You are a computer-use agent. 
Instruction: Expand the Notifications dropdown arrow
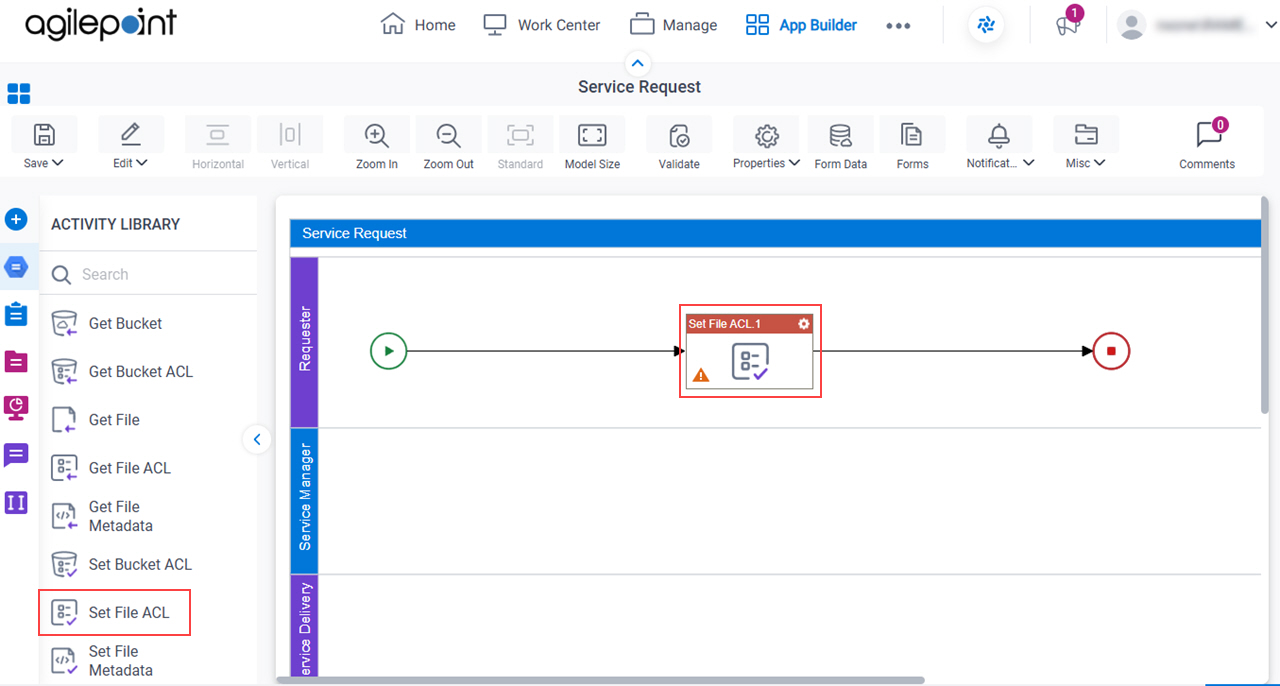click(x=1028, y=163)
